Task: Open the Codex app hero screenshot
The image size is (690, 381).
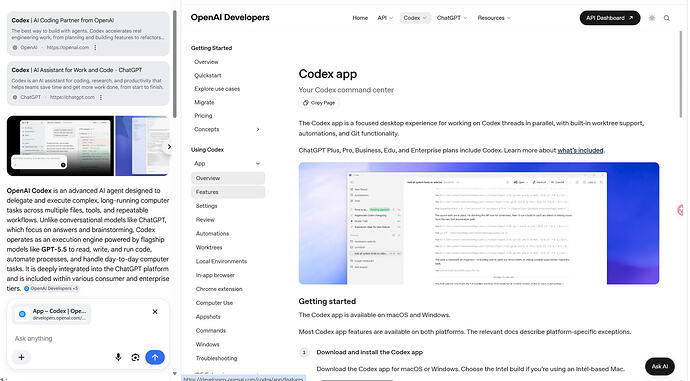Action: (479, 223)
